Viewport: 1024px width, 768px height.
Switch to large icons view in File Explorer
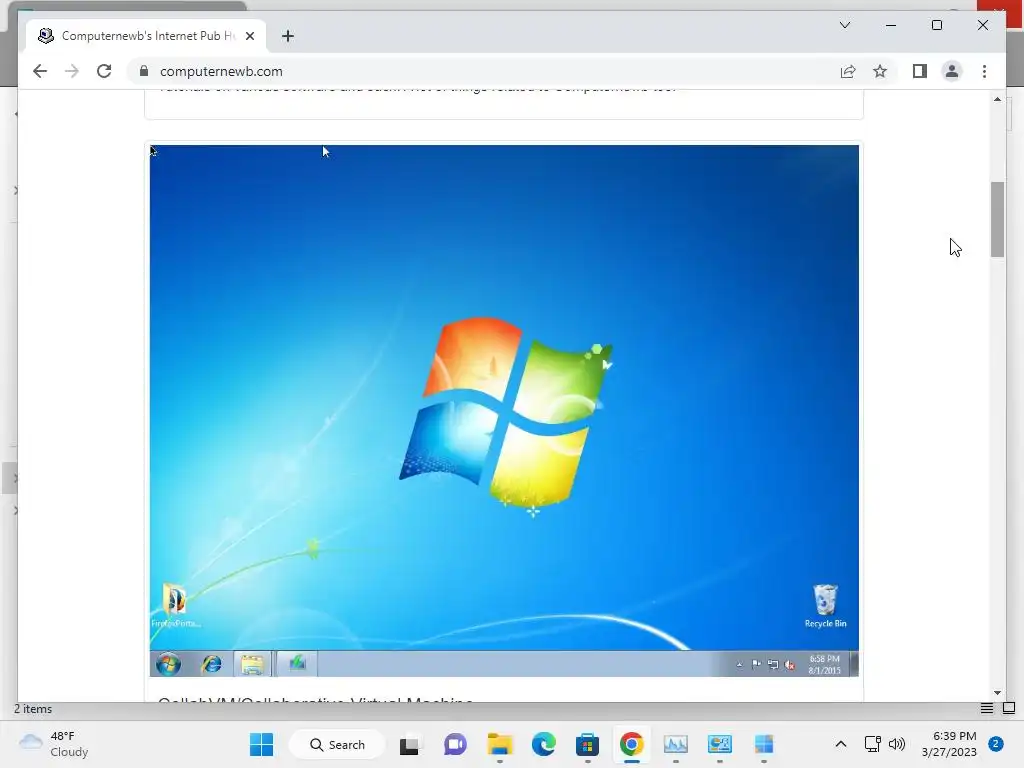pyautogui.click(x=1009, y=709)
